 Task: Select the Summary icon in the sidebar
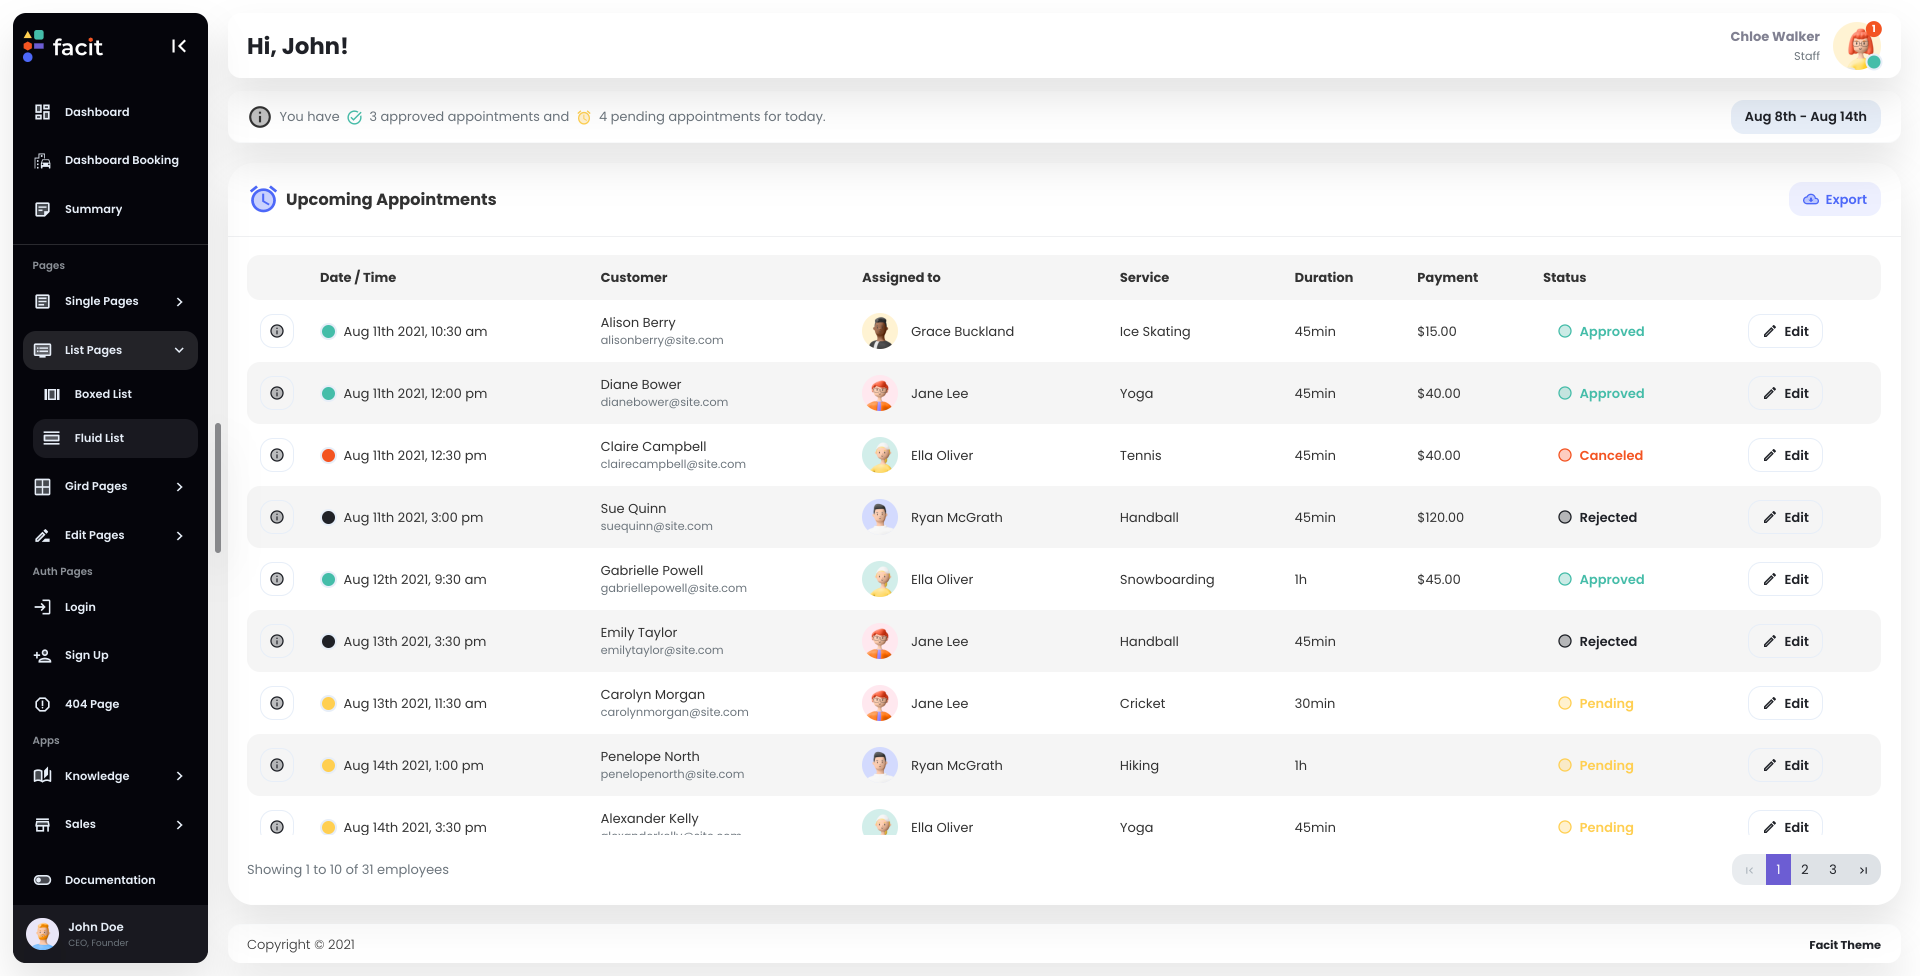42,209
